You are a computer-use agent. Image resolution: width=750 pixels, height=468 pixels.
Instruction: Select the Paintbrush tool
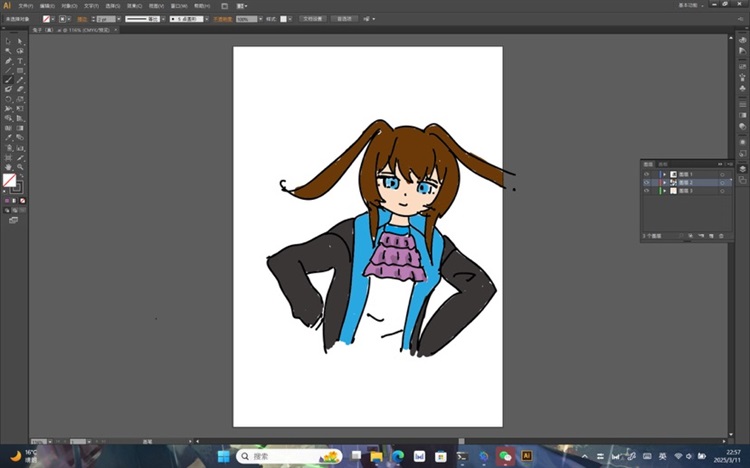pyautogui.click(x=8, y=80)
